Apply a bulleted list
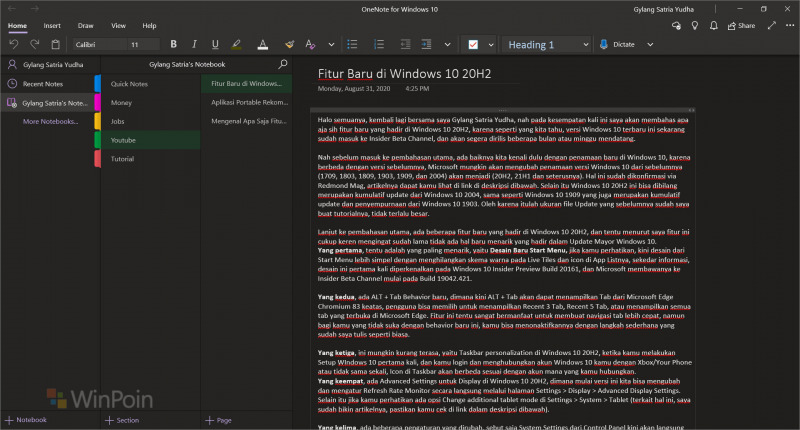The height and width of the screenshot is (430, 800). point(352,44)
